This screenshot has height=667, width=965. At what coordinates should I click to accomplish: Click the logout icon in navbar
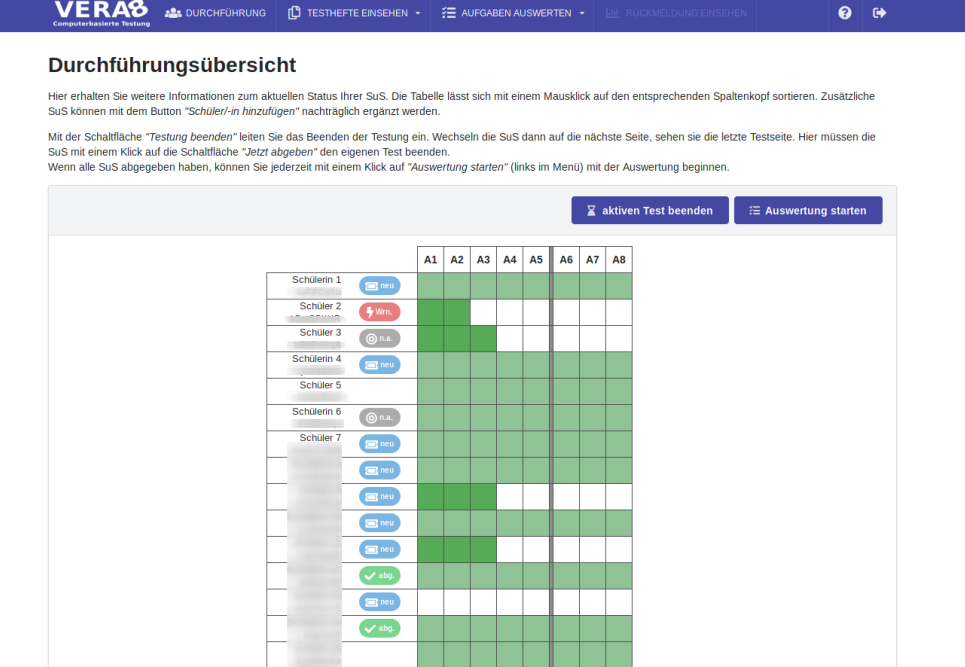point(879,13)
